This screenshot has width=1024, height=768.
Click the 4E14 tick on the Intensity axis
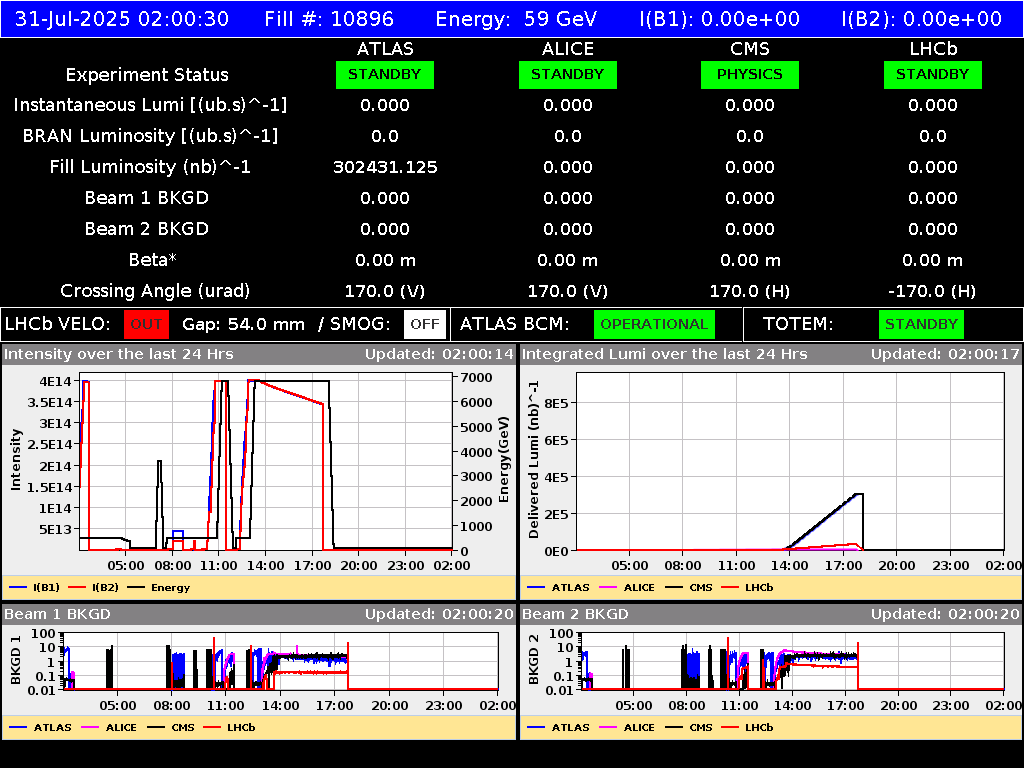coord(56,381)
